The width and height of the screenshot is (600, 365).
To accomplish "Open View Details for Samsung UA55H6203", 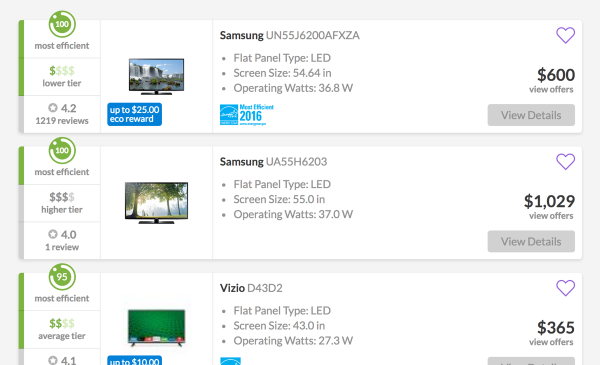I will tap(531, 241).
